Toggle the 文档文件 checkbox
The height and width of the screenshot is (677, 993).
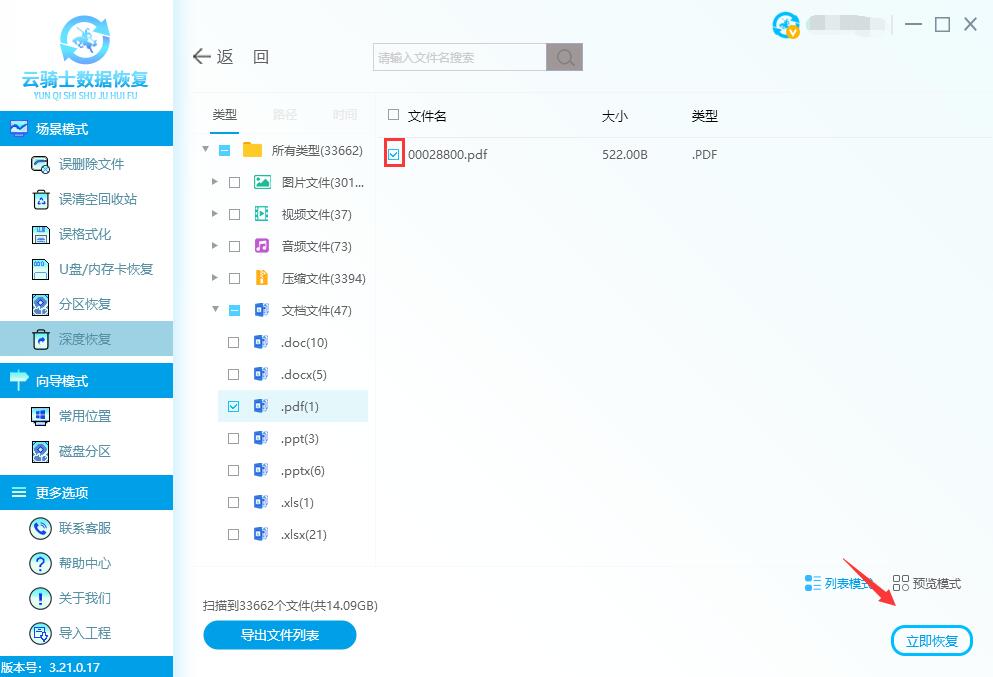pyautogui.click(x=234, y=310)
